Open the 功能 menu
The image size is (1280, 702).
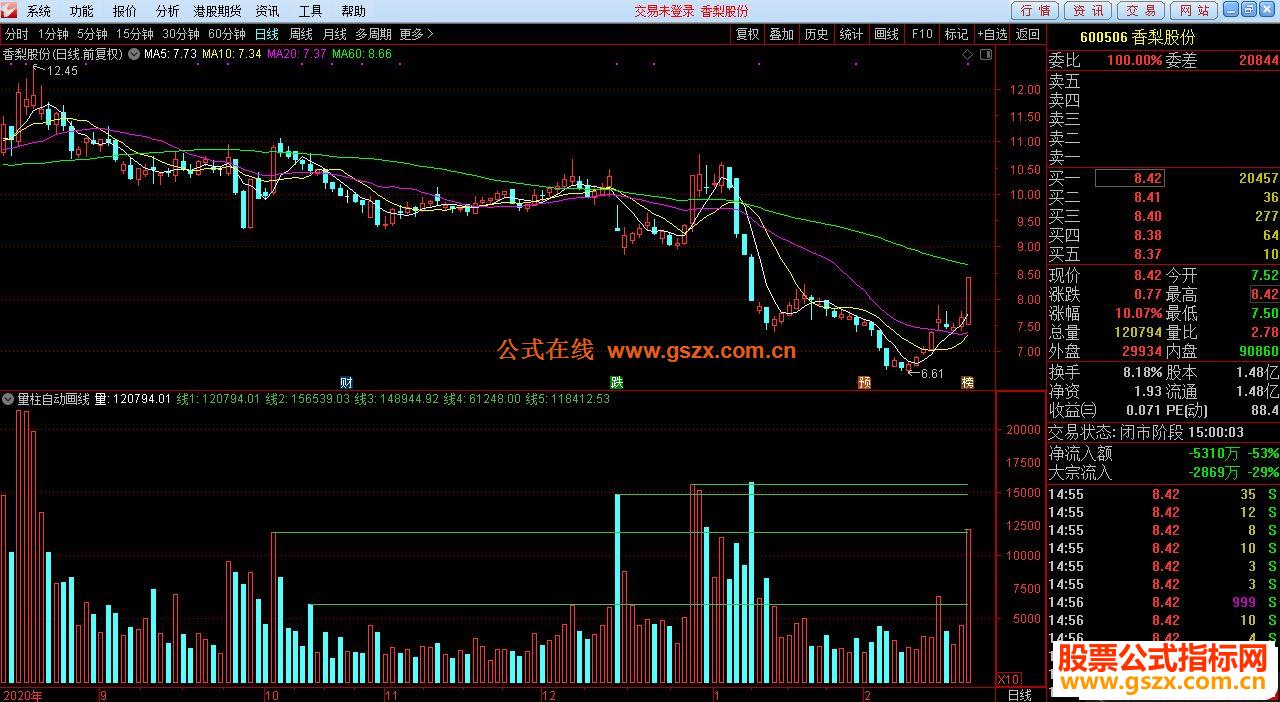click(x=82, y=11)
